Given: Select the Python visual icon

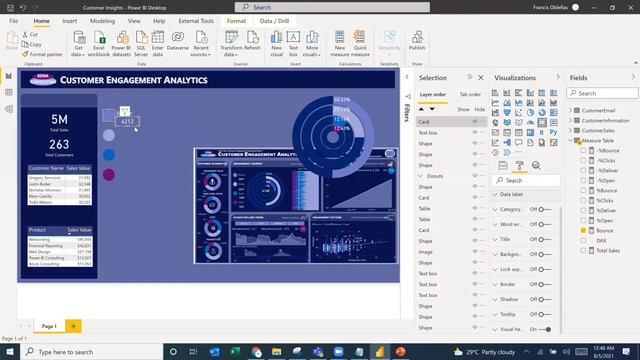Looking at the screenshot, I should [x=553, y=132].
